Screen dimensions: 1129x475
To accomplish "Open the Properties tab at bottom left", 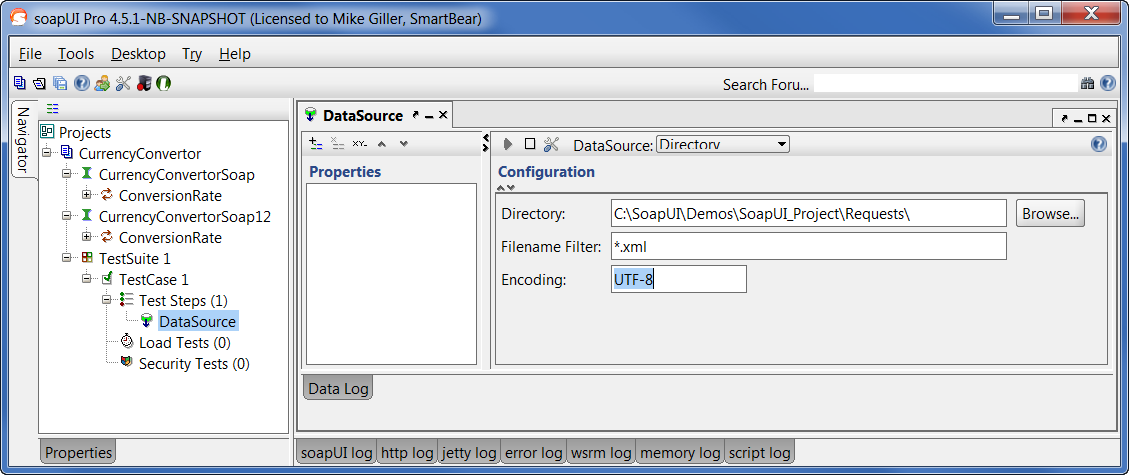I will tap(78, 453).
